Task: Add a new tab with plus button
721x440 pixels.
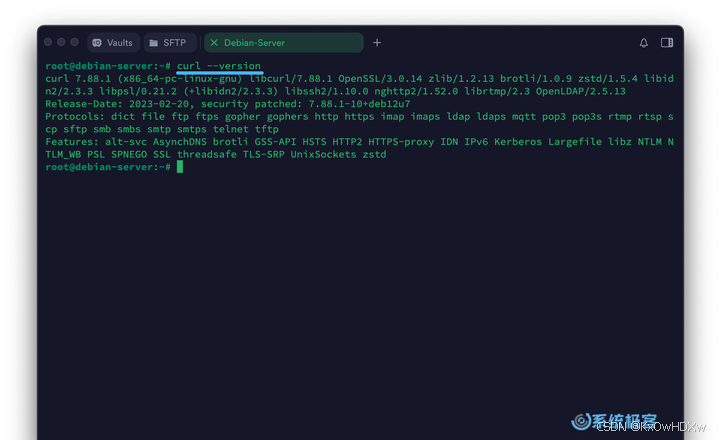Action: point(377,43)
